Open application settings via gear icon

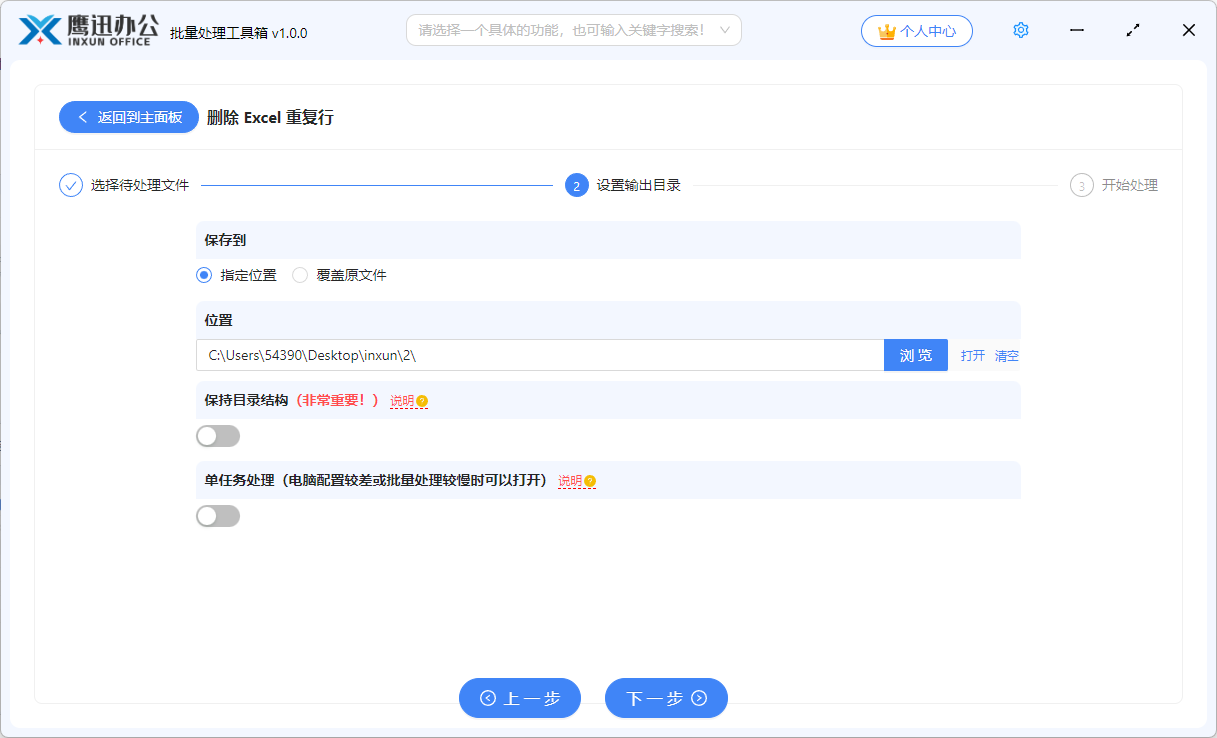point(1020,30)
